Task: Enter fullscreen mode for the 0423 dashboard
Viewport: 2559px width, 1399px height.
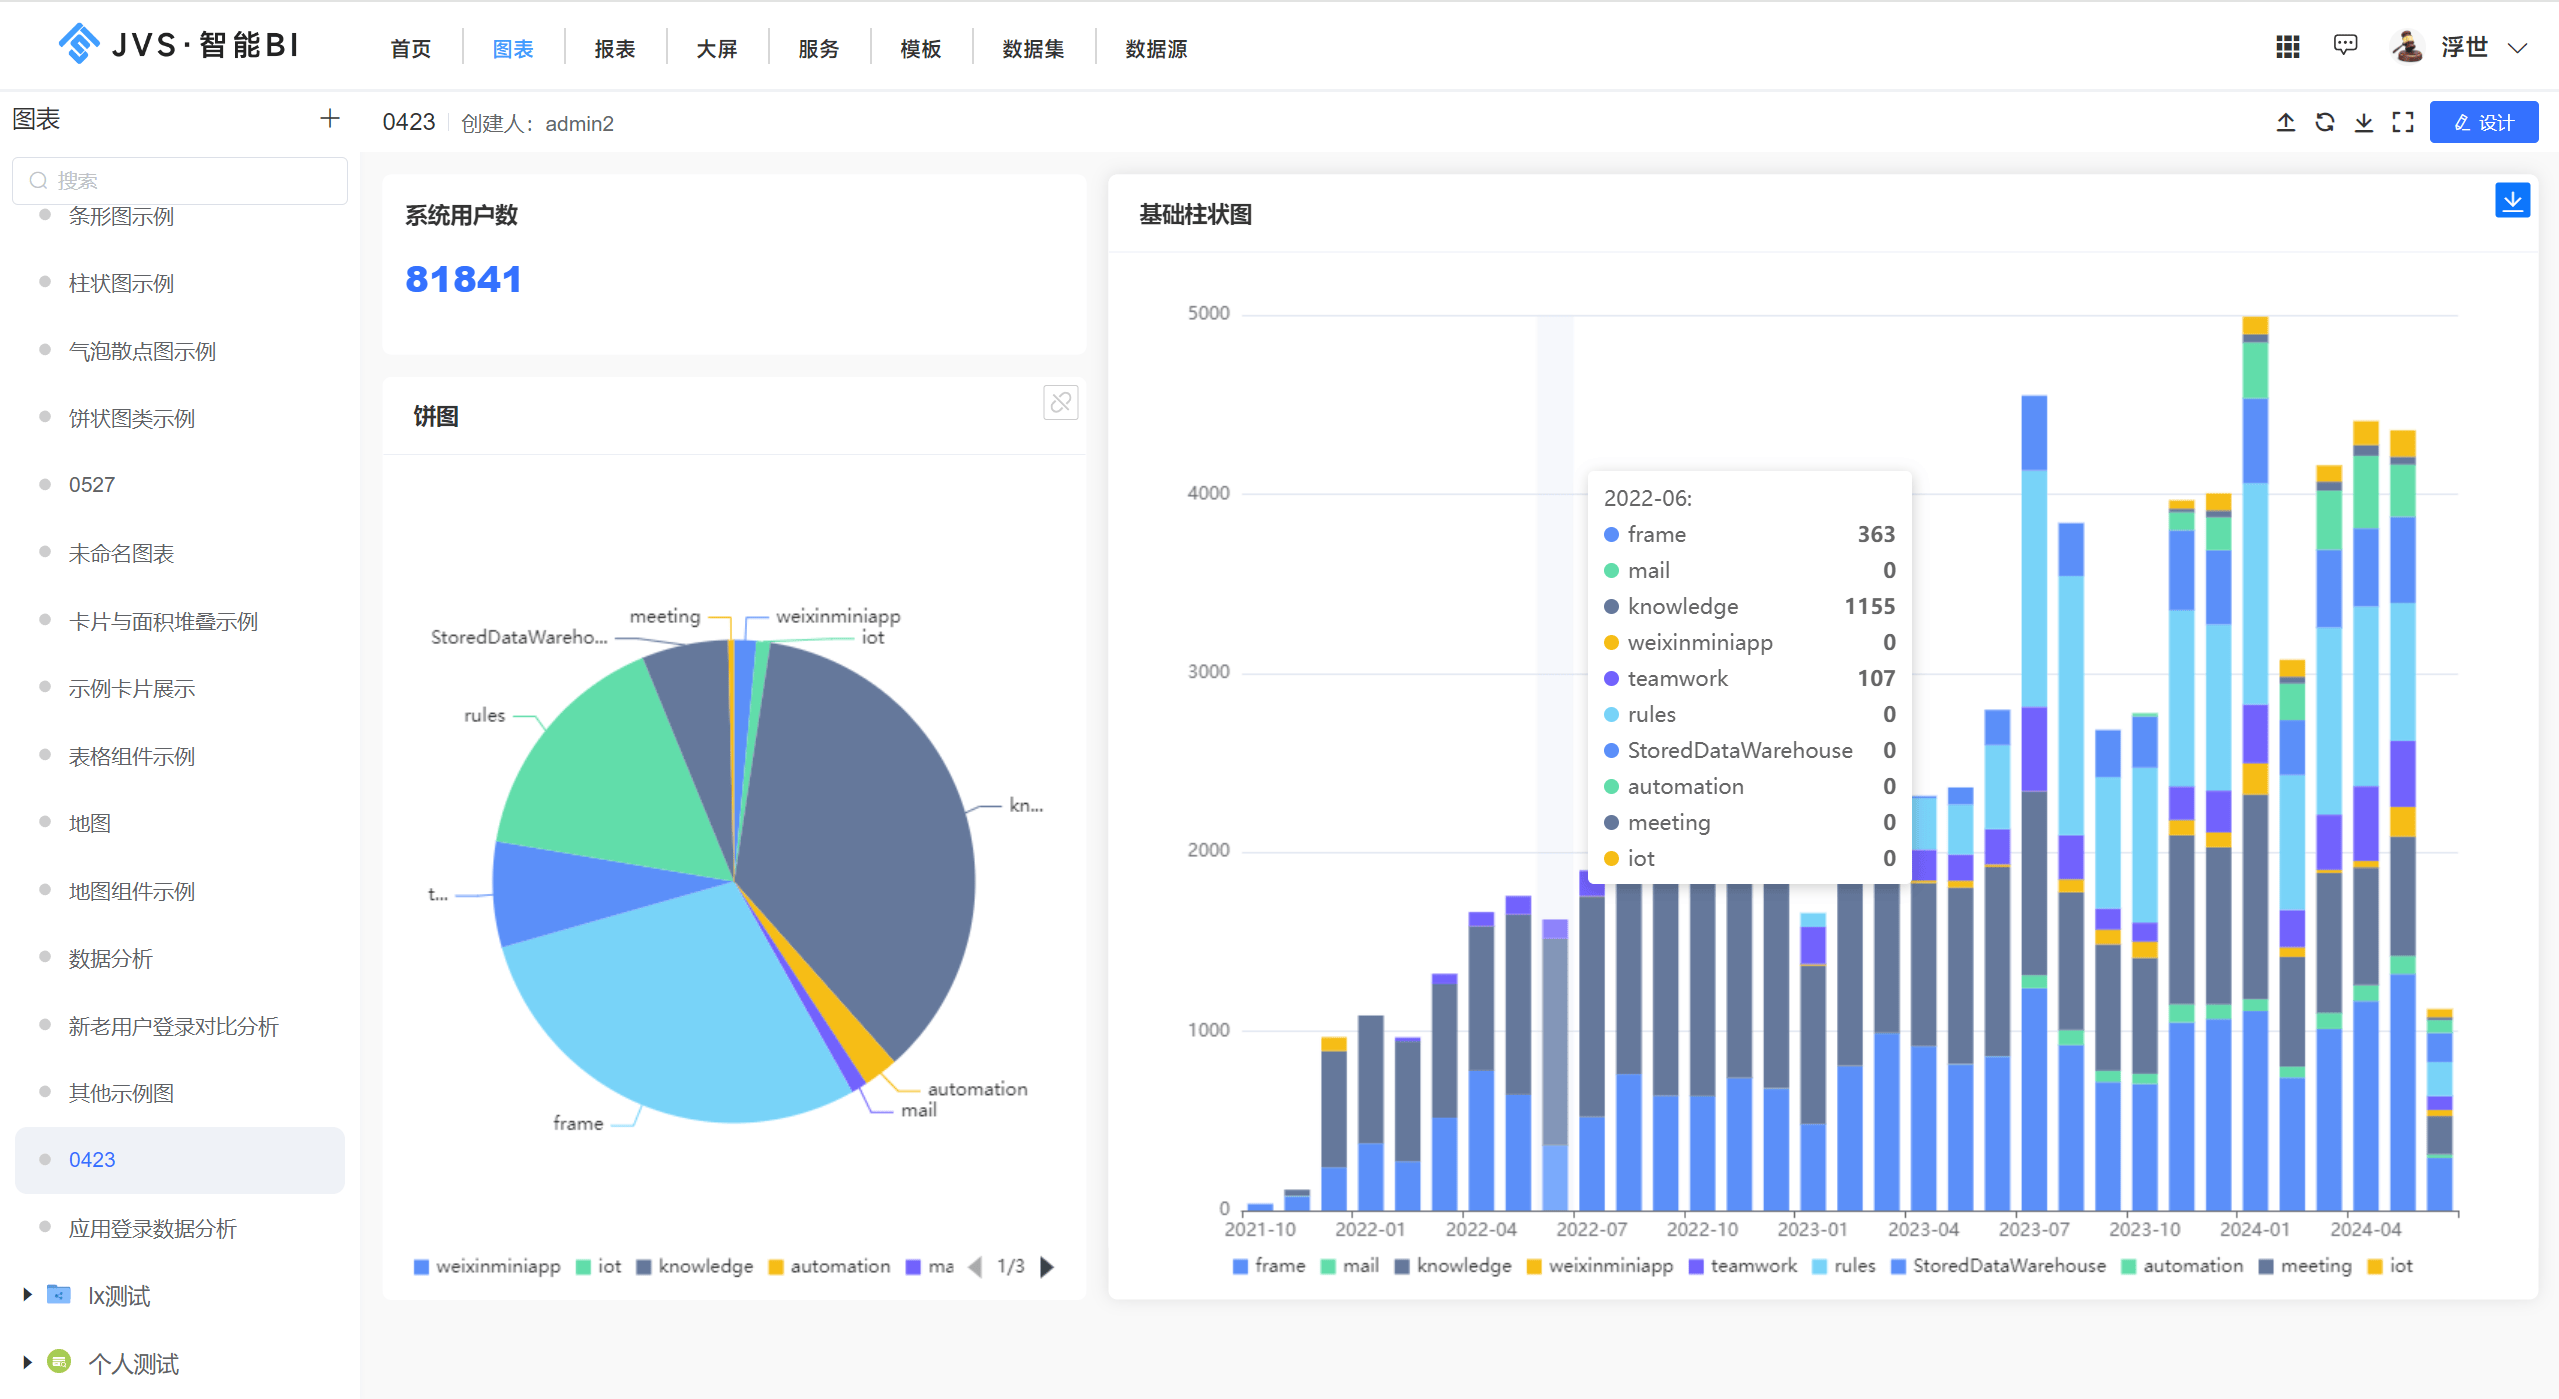Action: click(2404, 121)
